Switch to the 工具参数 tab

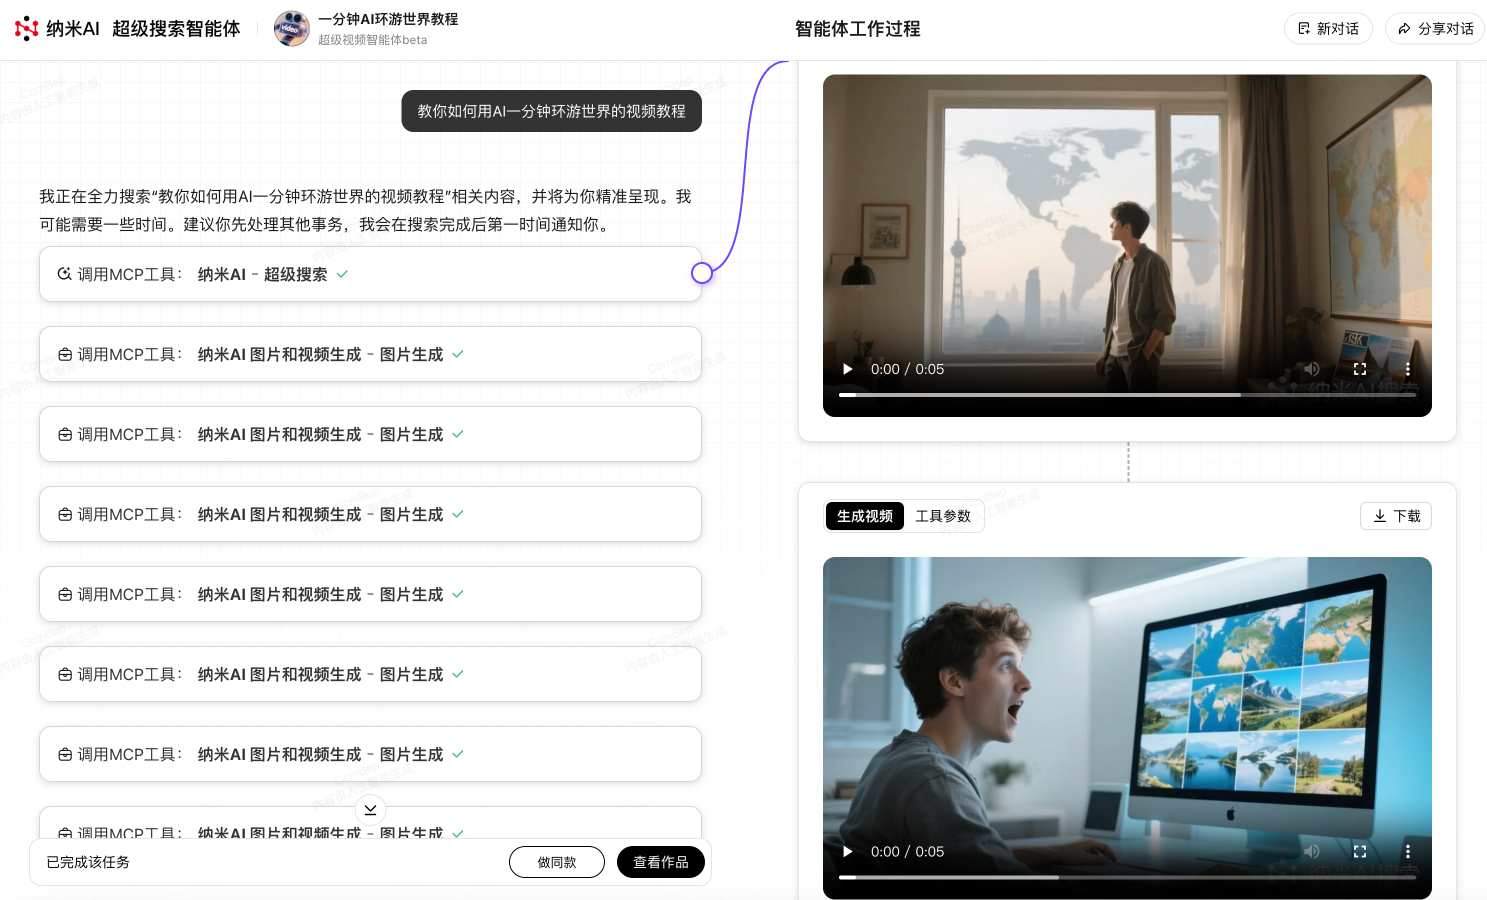tap(943, 516)
